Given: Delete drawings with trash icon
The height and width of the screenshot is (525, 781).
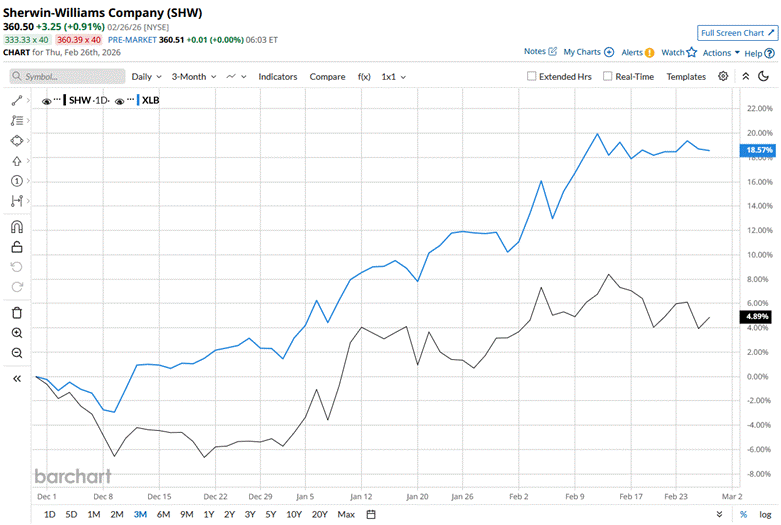Looking at the screenshot, I should [x=16, y=313].
